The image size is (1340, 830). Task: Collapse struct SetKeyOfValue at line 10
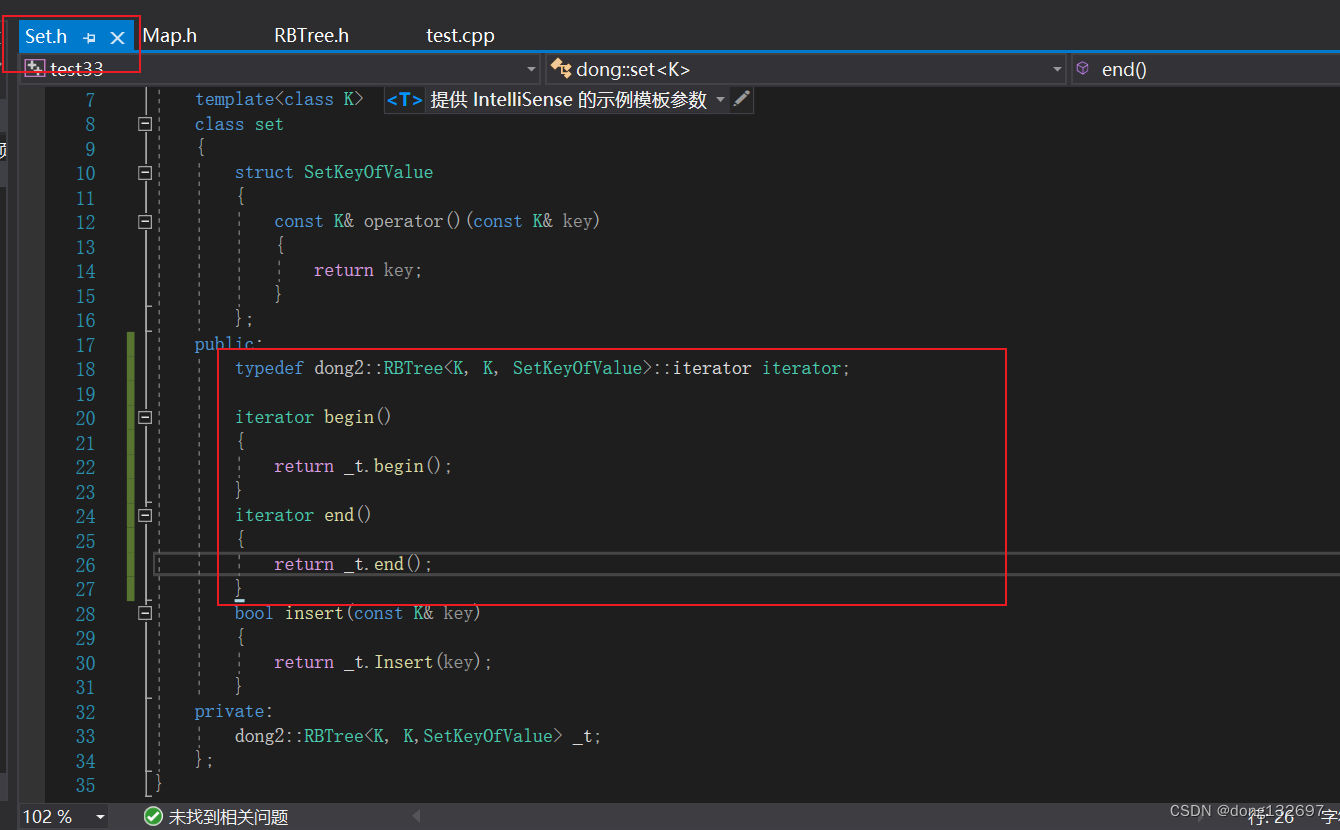click(x=145, y=173)
